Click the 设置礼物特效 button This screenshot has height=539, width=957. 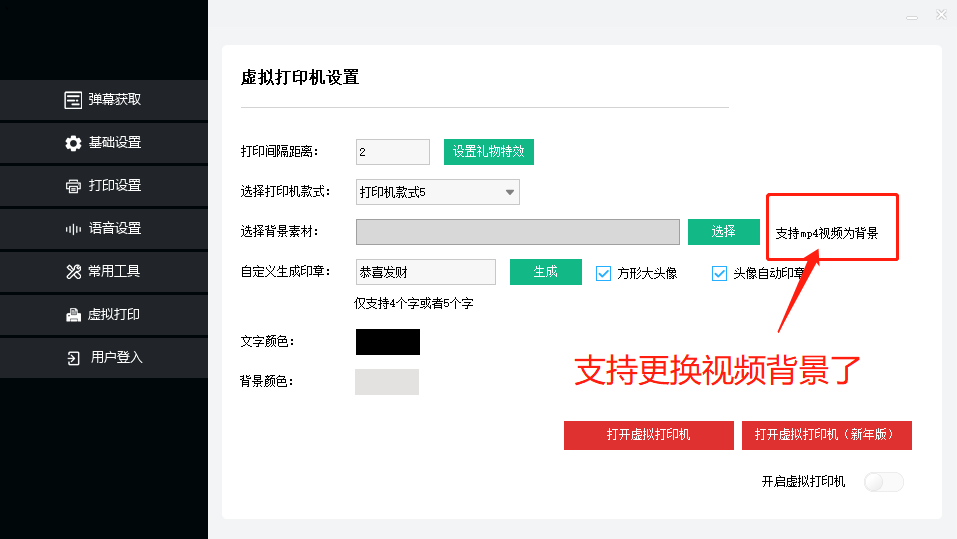[x=489, y=152]
